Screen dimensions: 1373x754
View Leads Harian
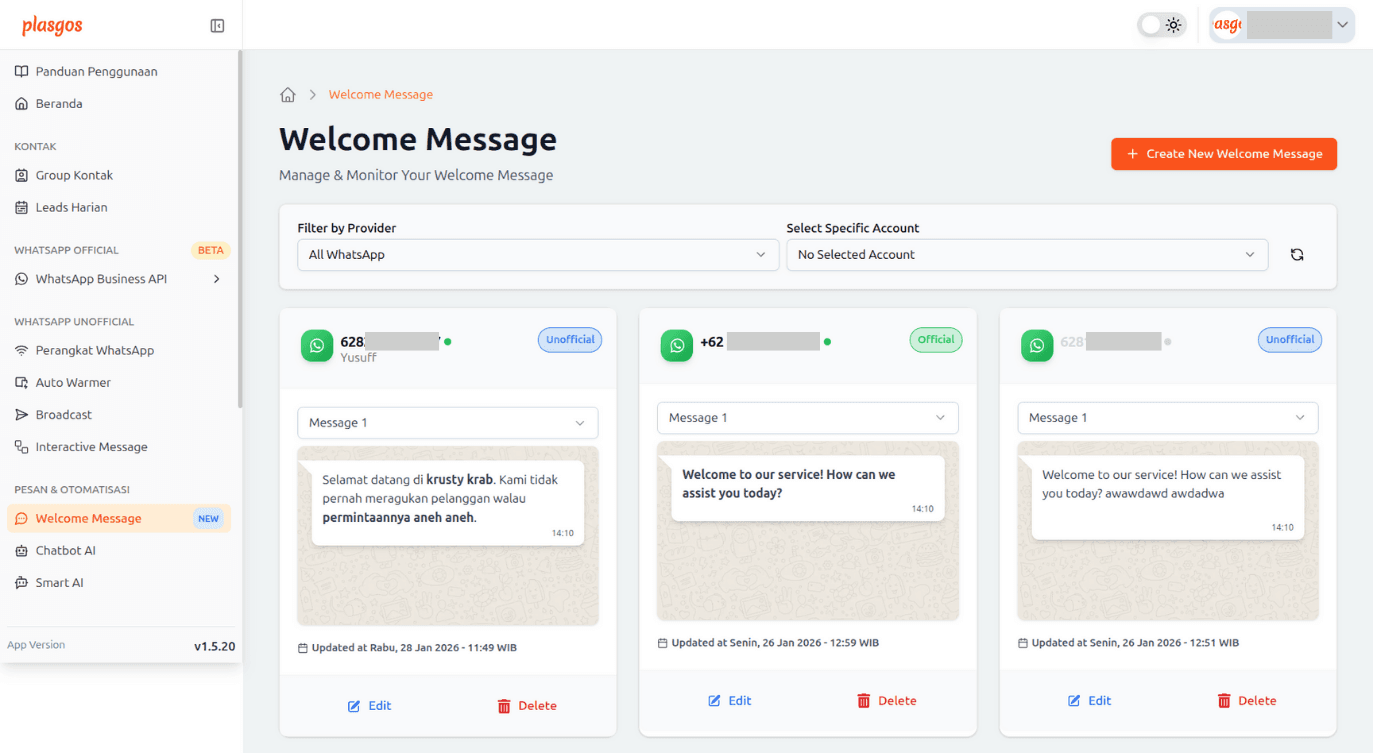pyautogui.click(x=71, y=207)
